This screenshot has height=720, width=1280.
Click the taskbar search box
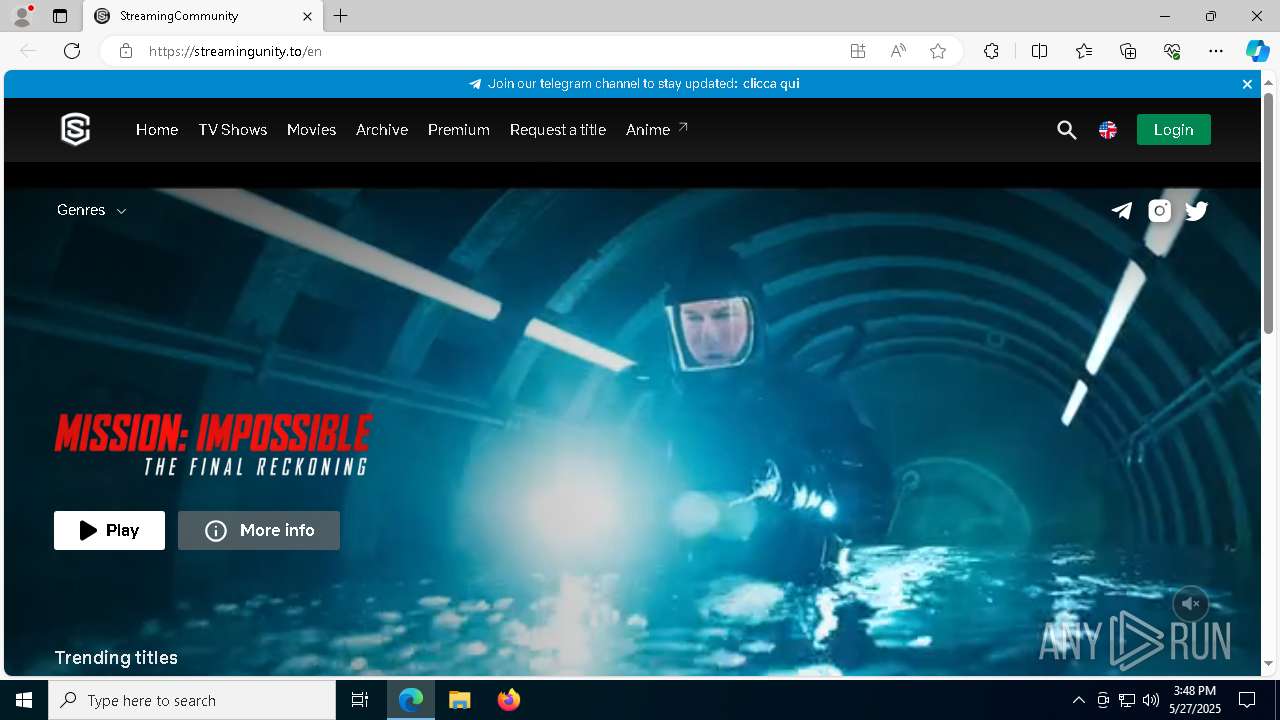[192, 700]
